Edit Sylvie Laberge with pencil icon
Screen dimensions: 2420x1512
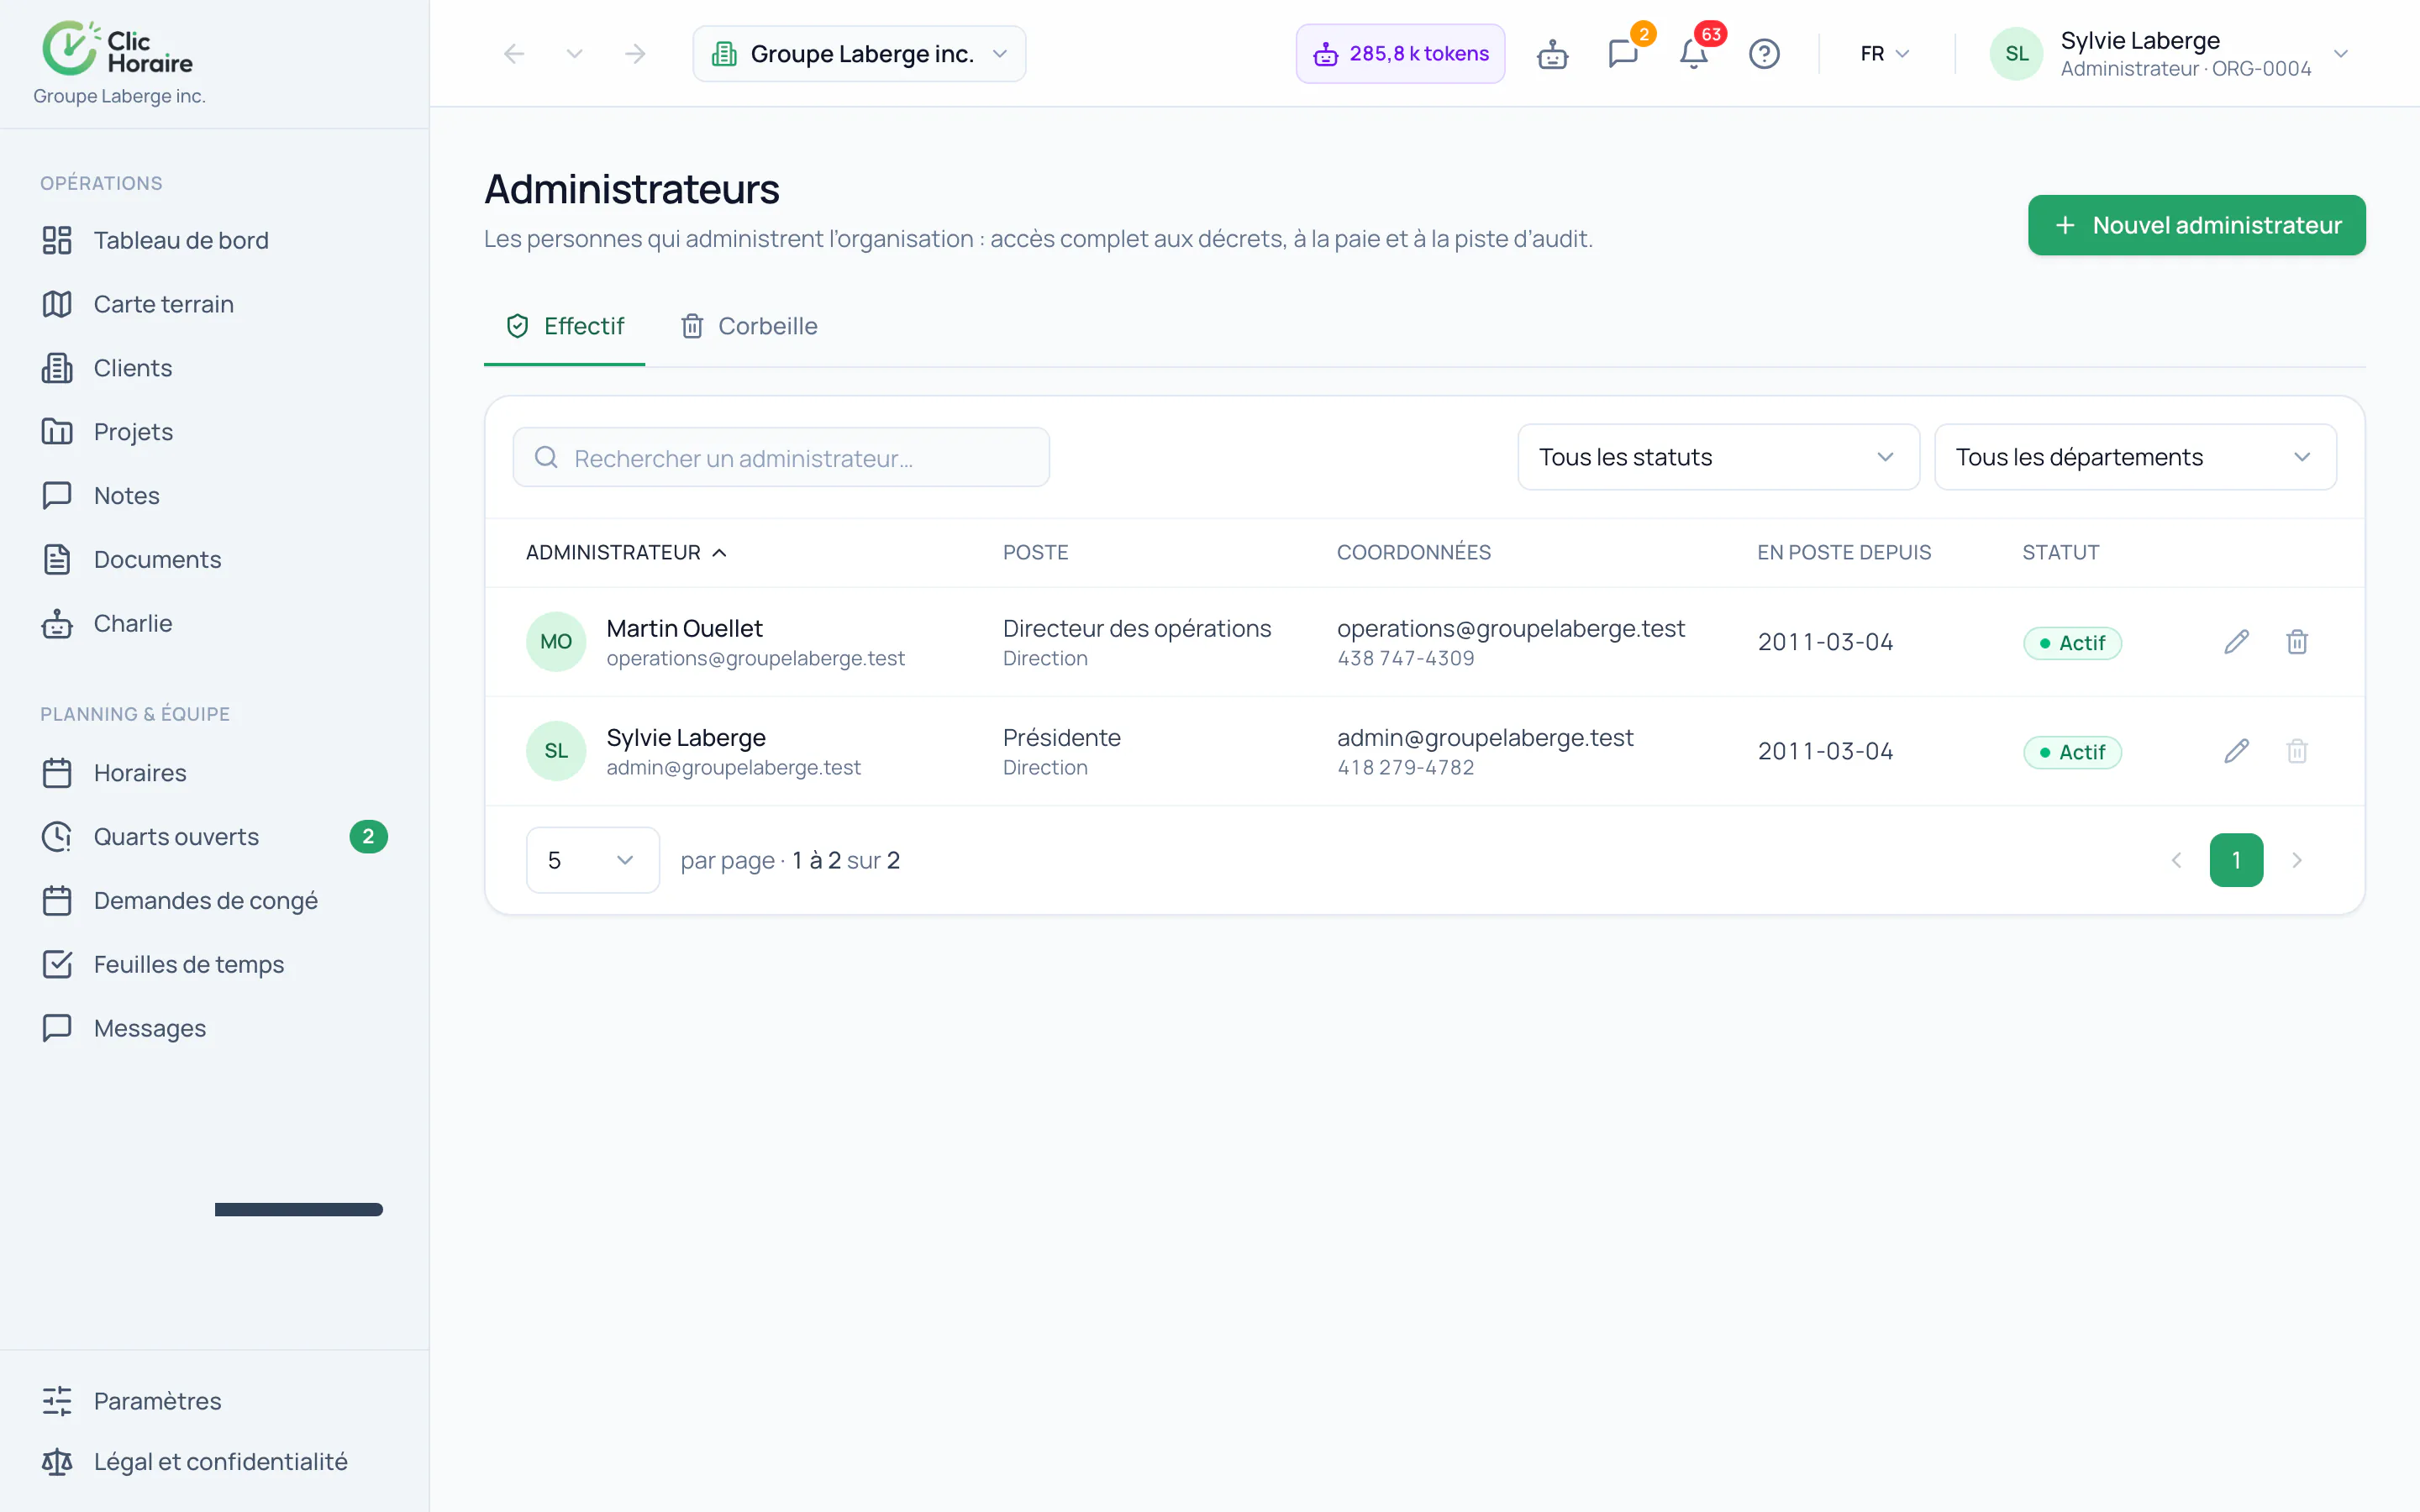(x=2237, y=751)
